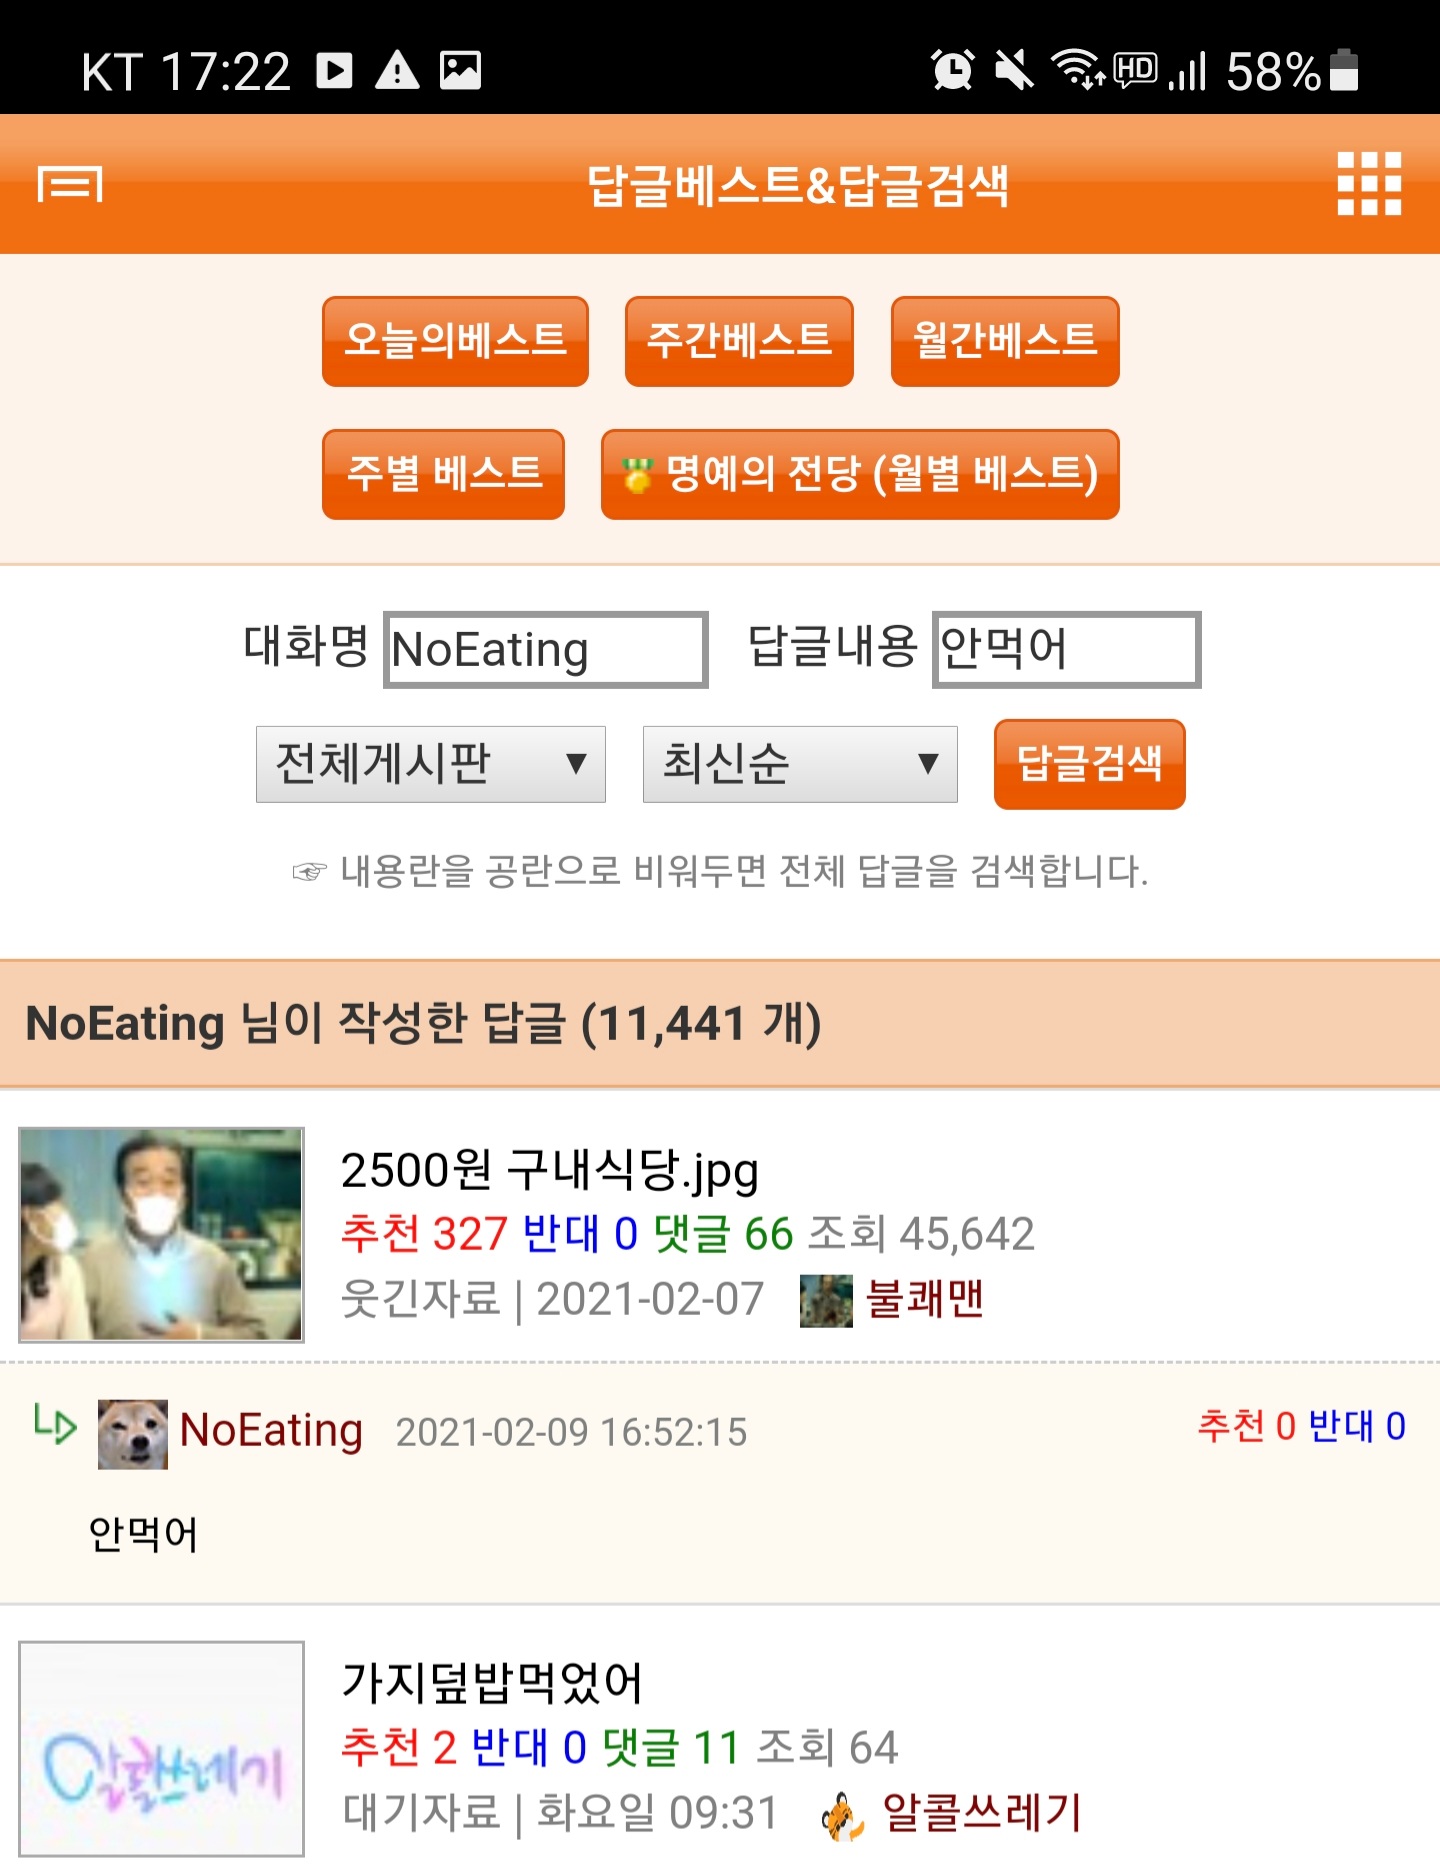1440x1871 pixels.
Task: Open the 주별 베스트 section
Action: (443, 474)
